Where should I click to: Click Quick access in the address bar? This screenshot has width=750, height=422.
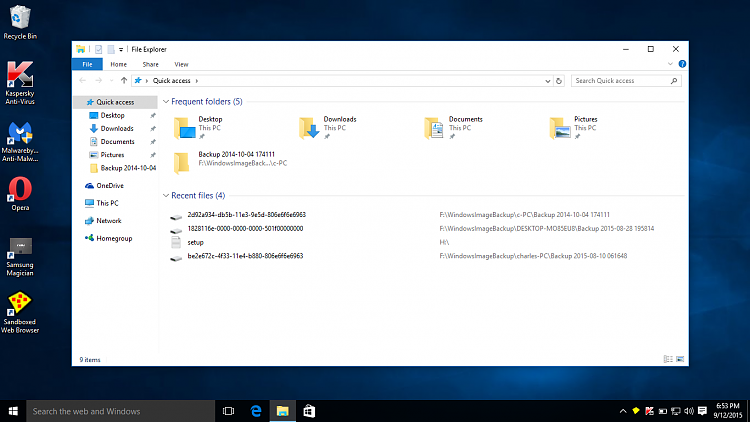pyautogui.click(x=171, y=80)
